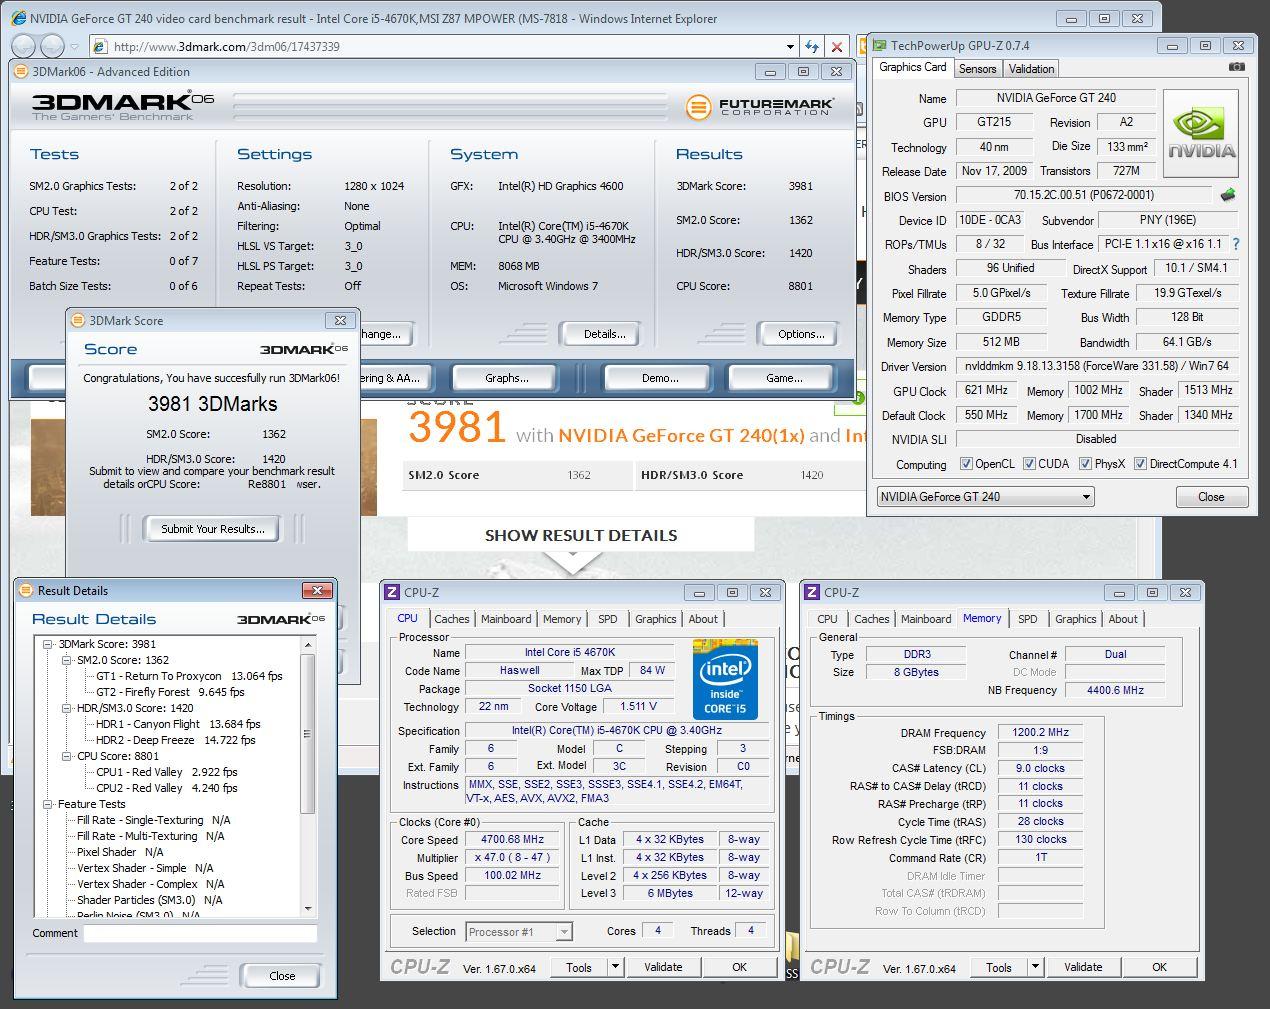
Task: Collapse the 3DMark Score: 3981 tree node
Action: (48, 644)
